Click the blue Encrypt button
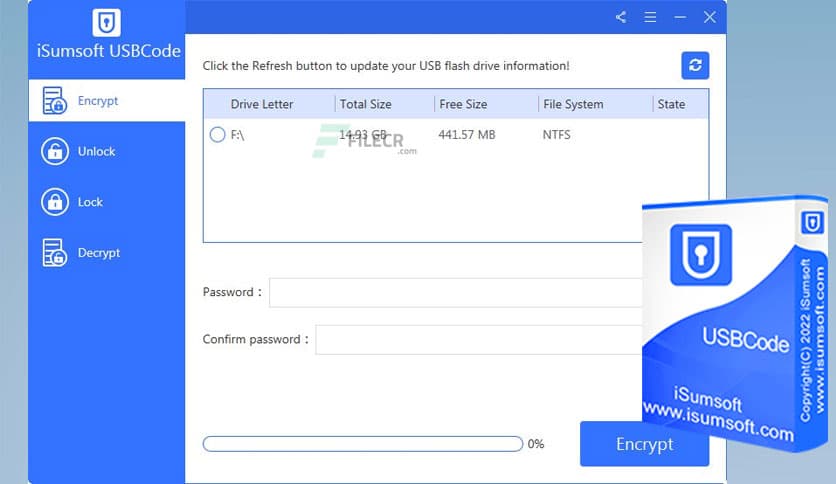The image size is (836, 484). 645,443
